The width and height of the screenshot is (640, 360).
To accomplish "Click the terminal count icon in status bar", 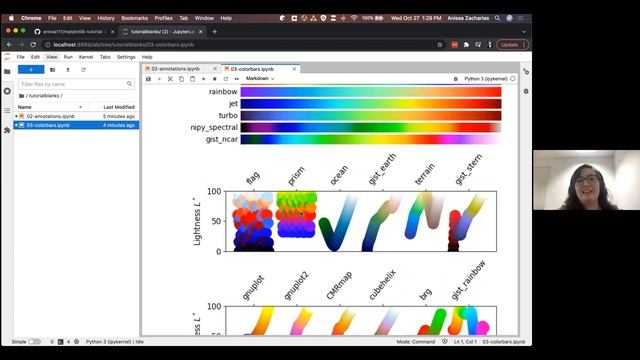I will click(60, 342).
